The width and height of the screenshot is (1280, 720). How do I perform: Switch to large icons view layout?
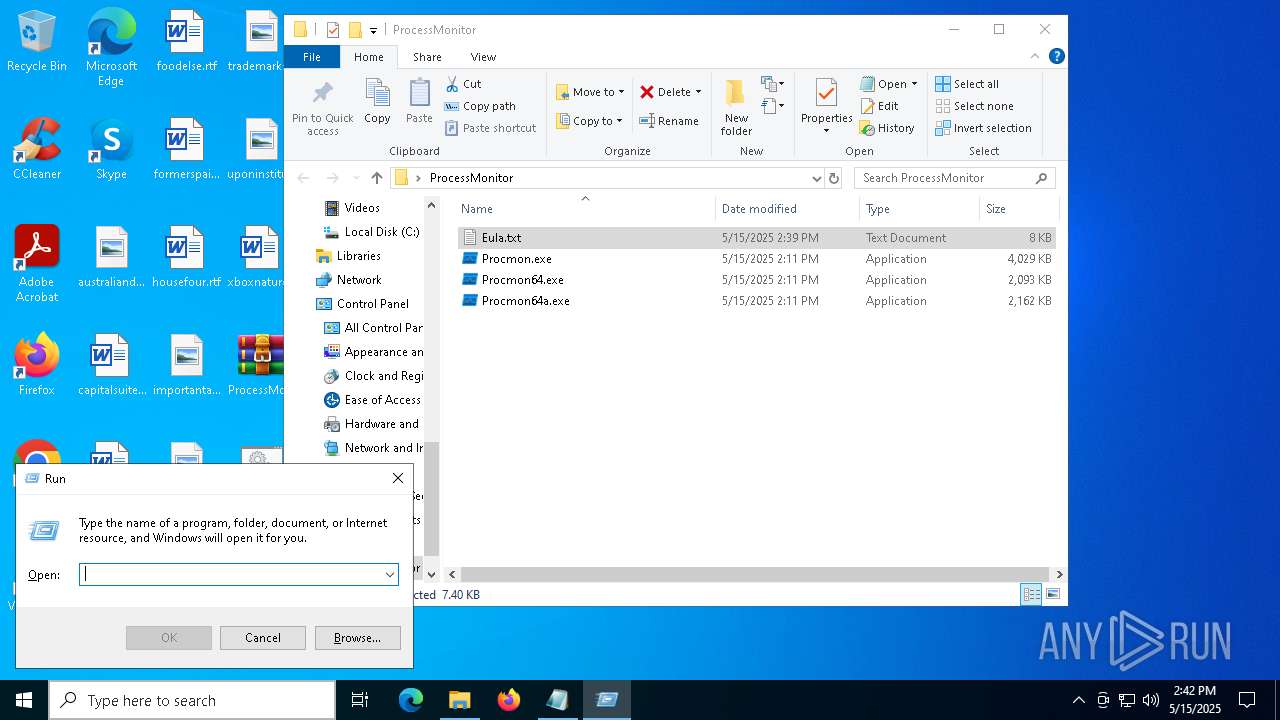click(1052, 594)
